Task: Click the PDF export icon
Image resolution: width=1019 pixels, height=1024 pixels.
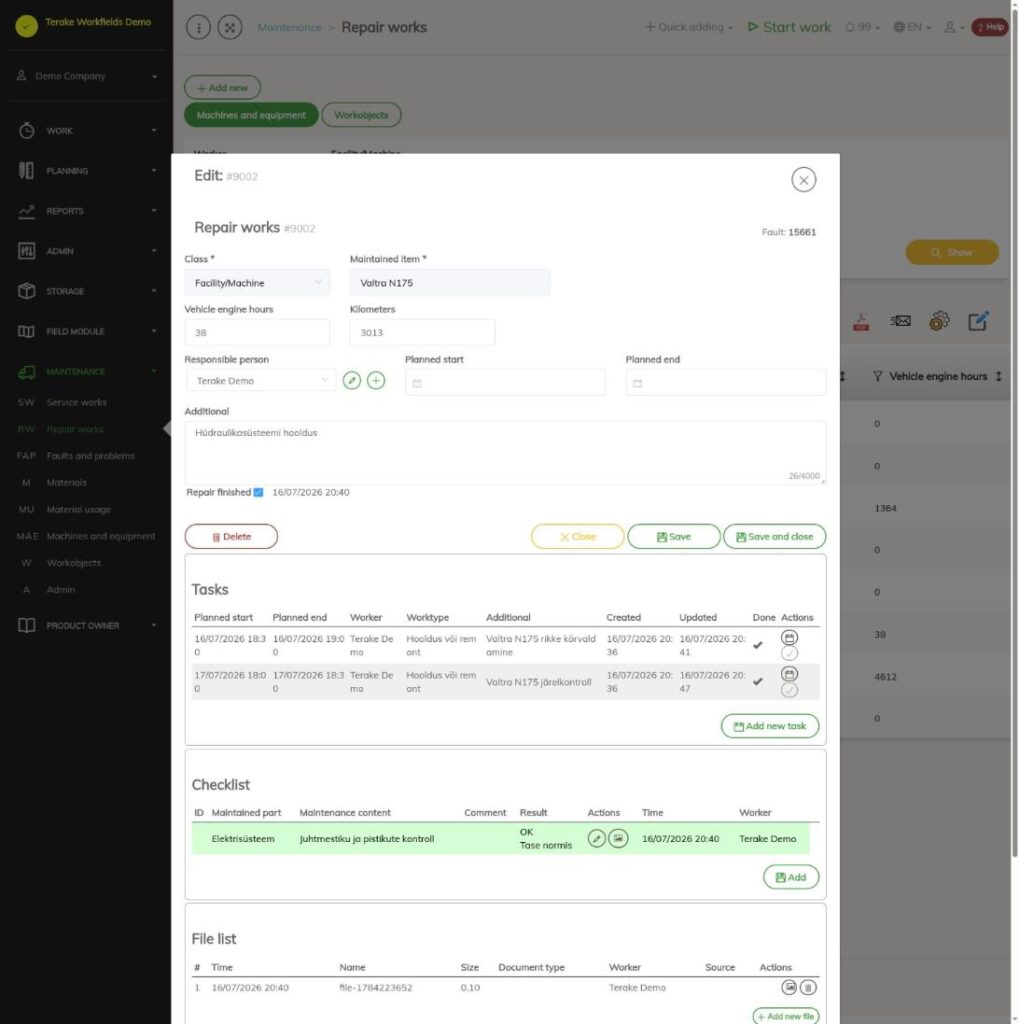Action: click(861, 321)
